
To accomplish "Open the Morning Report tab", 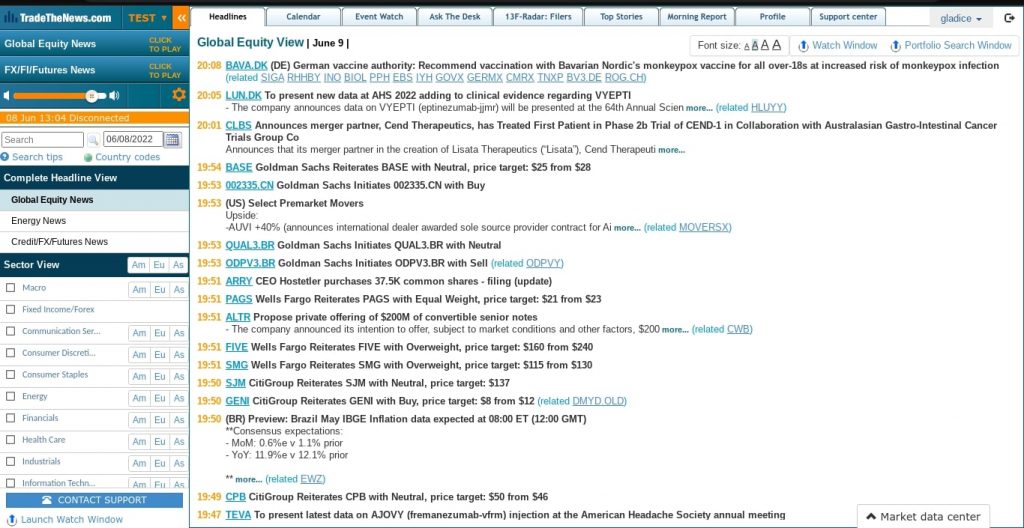I will coord(697,17).
